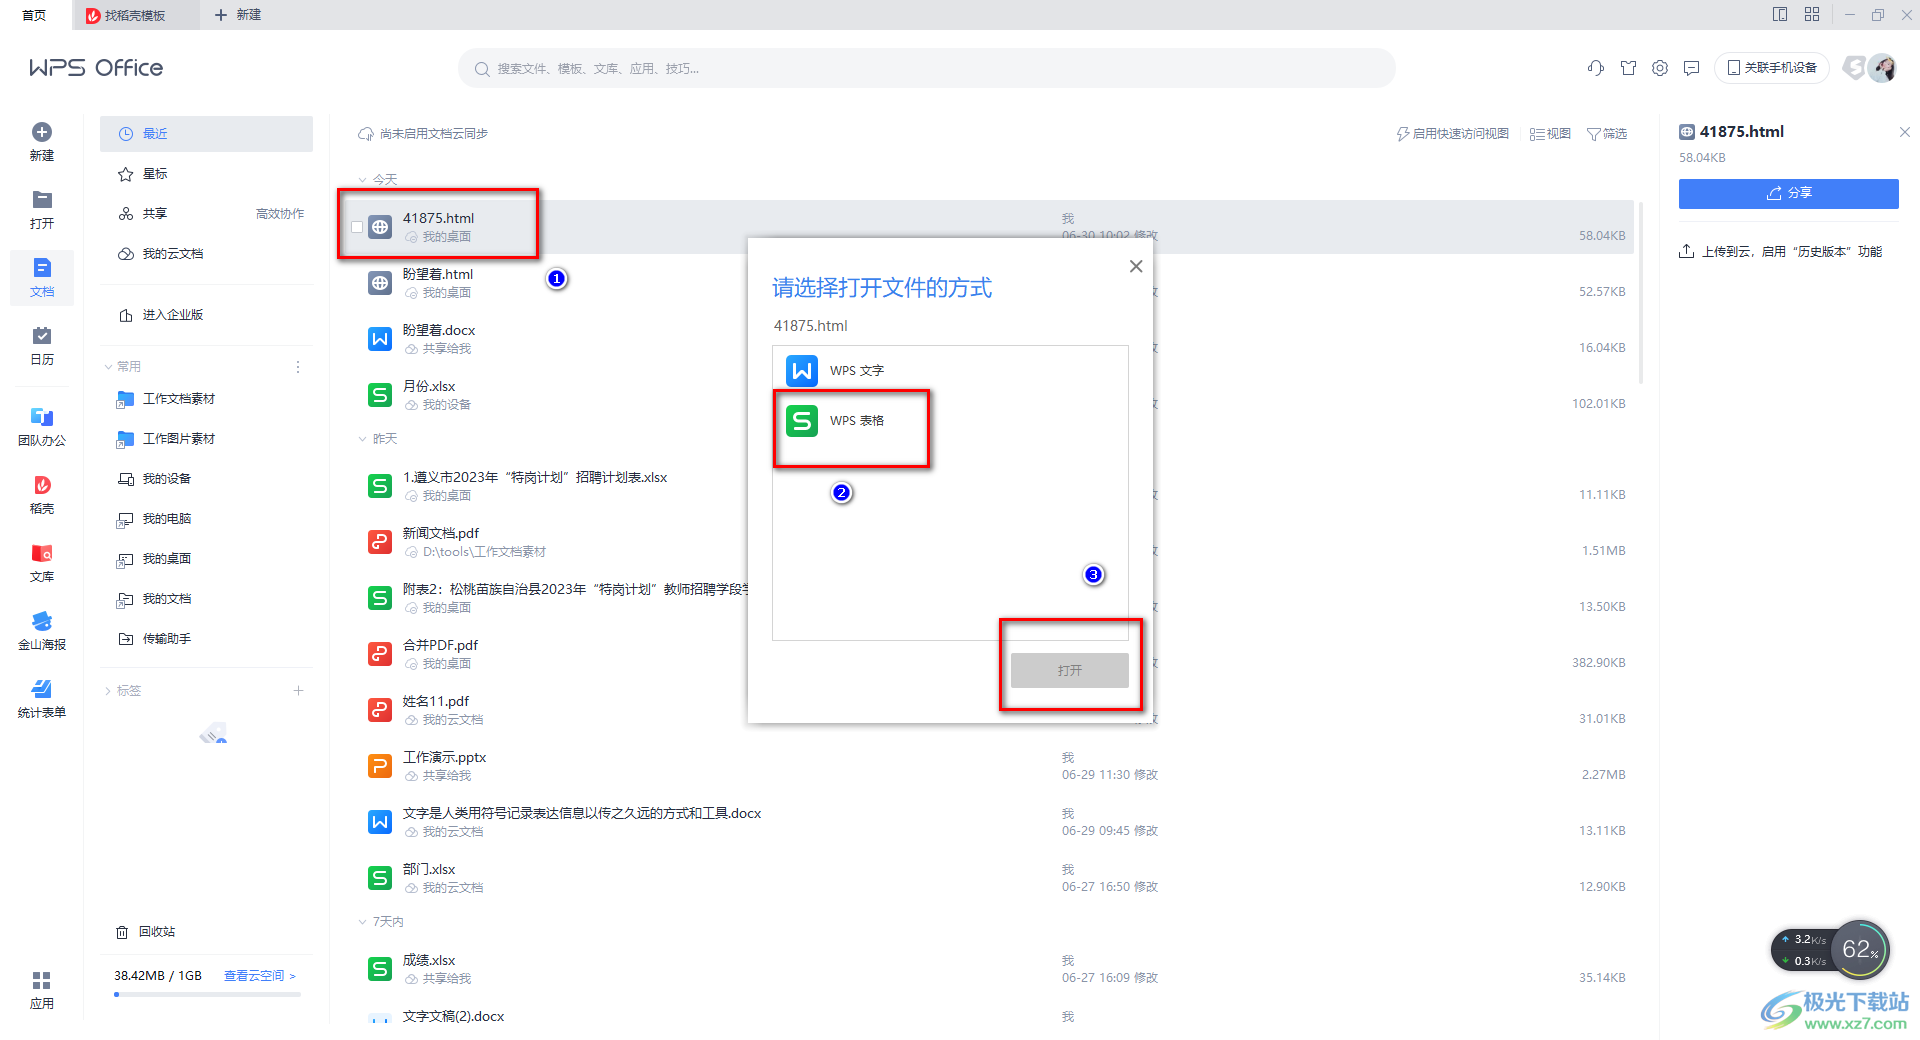The height and width of the screenshot is (1040, 1920).
Task: Click 启用快速访问视图 link
Action: point(1453,134)
